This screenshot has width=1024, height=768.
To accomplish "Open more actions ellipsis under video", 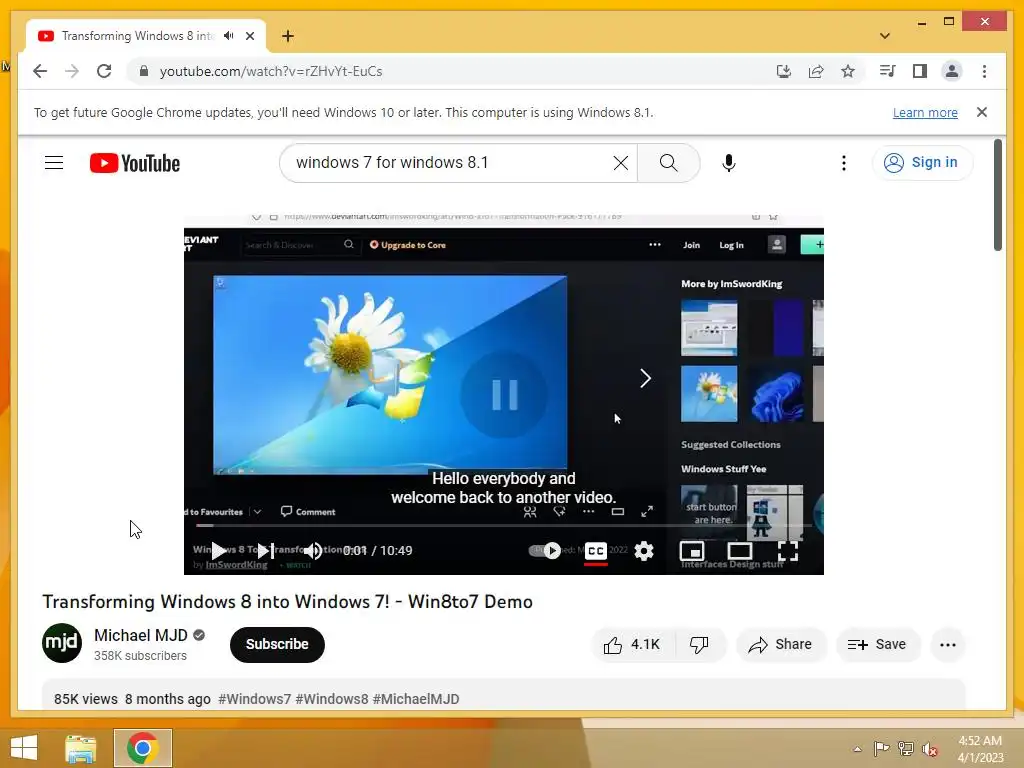I will (948, 645).
